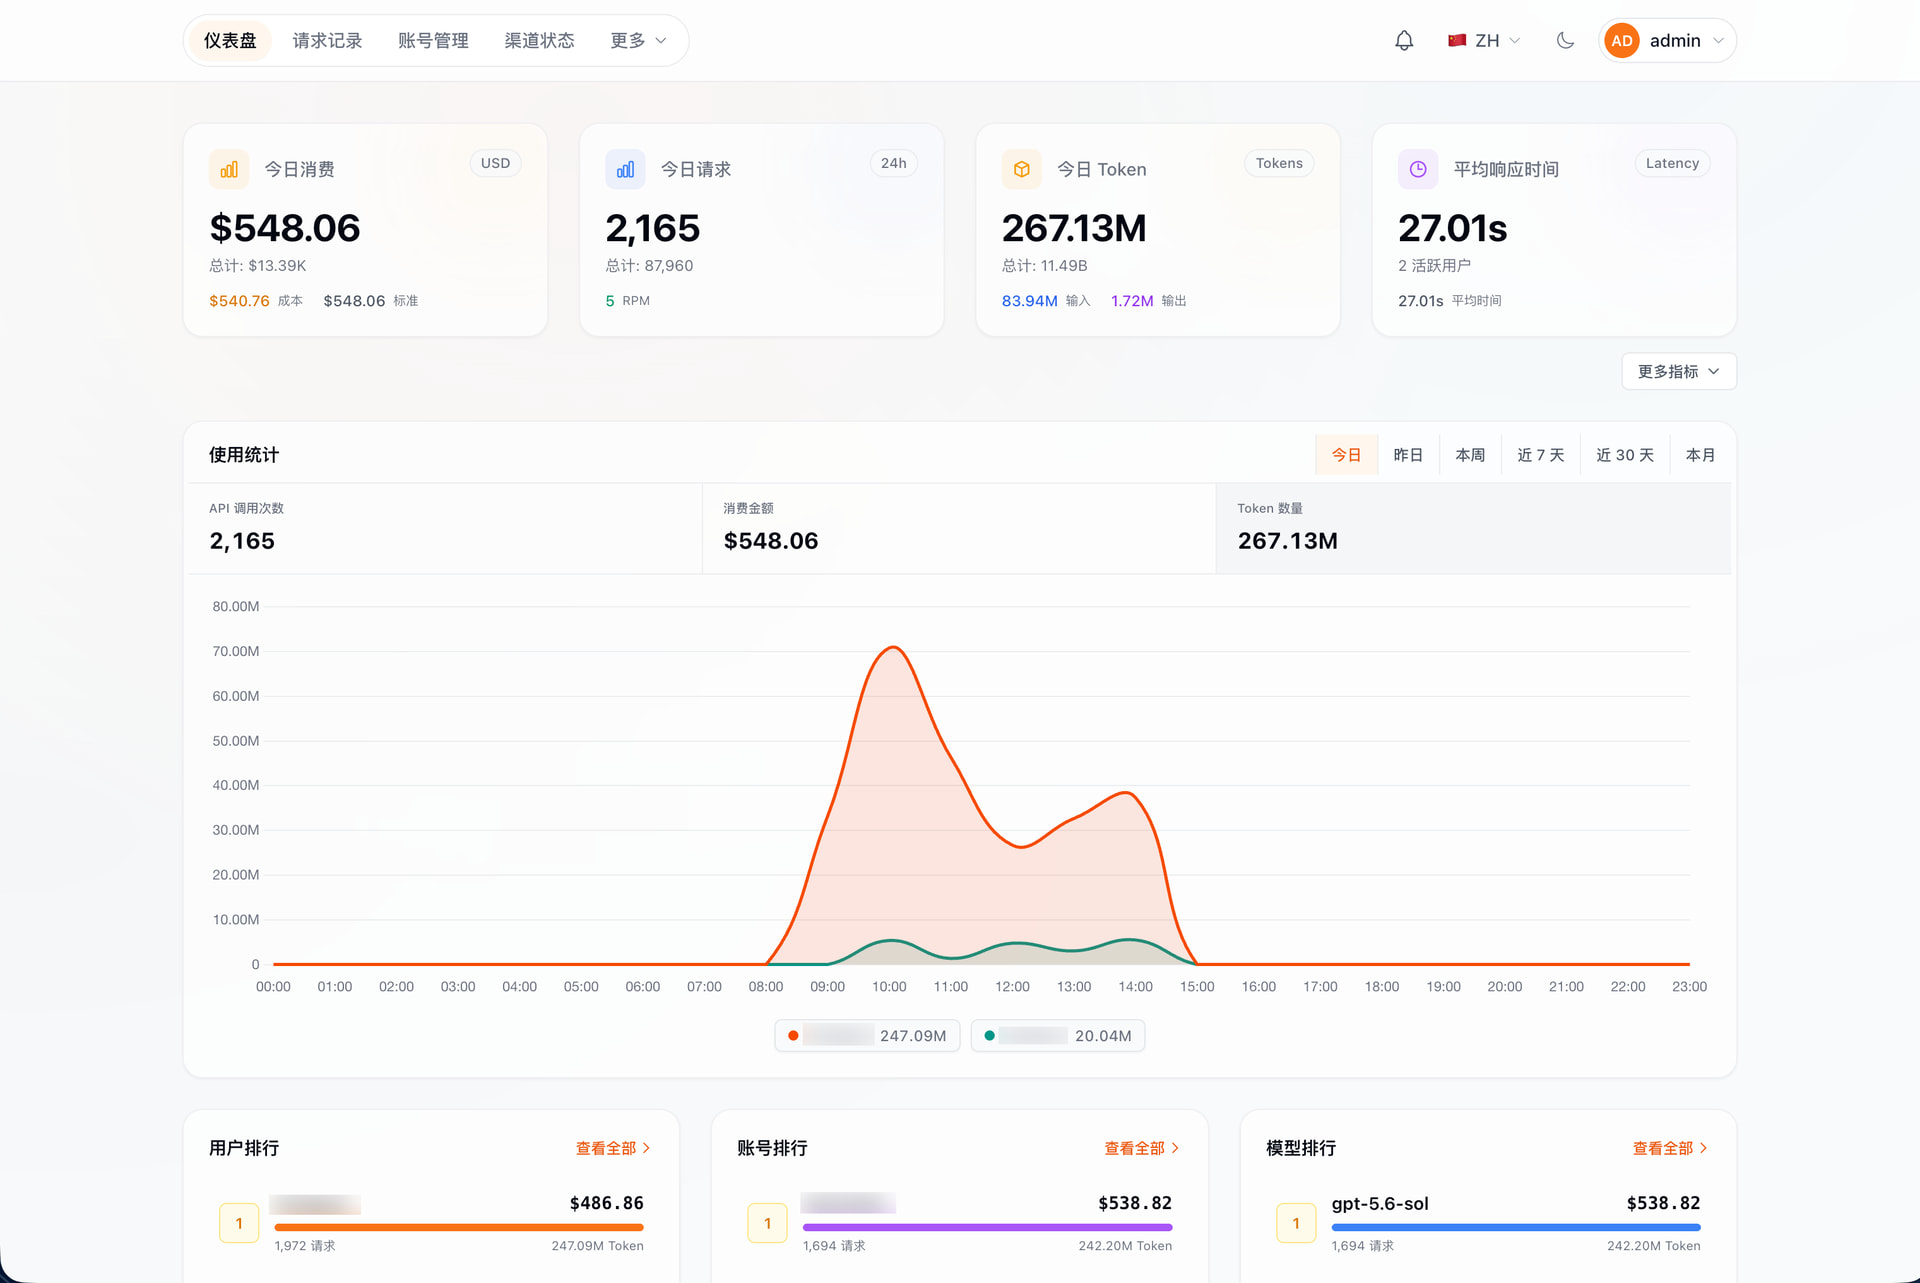Click the 今日 Token cube icon
This screenshot has height=1283, width=1920.
tap(1021, 169)
